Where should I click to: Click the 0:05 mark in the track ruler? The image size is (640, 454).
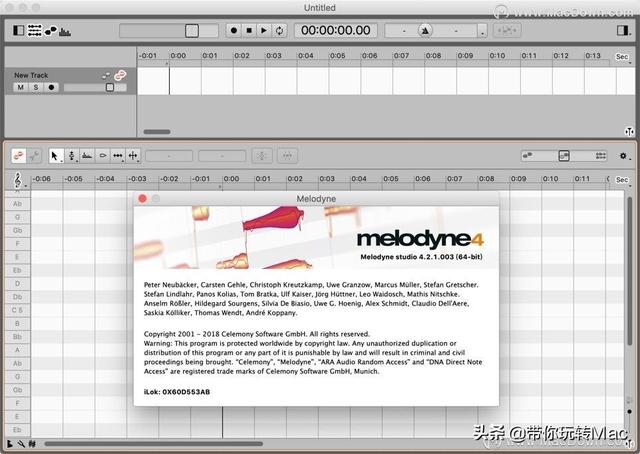coord(338,56)
